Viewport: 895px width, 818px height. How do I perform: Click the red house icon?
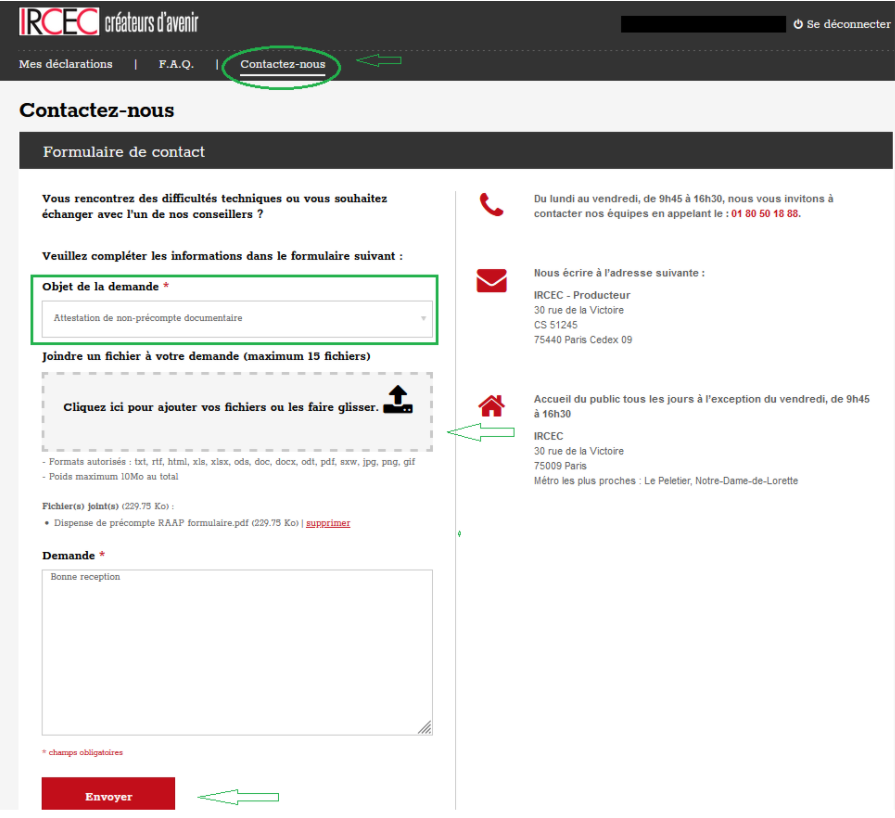(491, 406)
